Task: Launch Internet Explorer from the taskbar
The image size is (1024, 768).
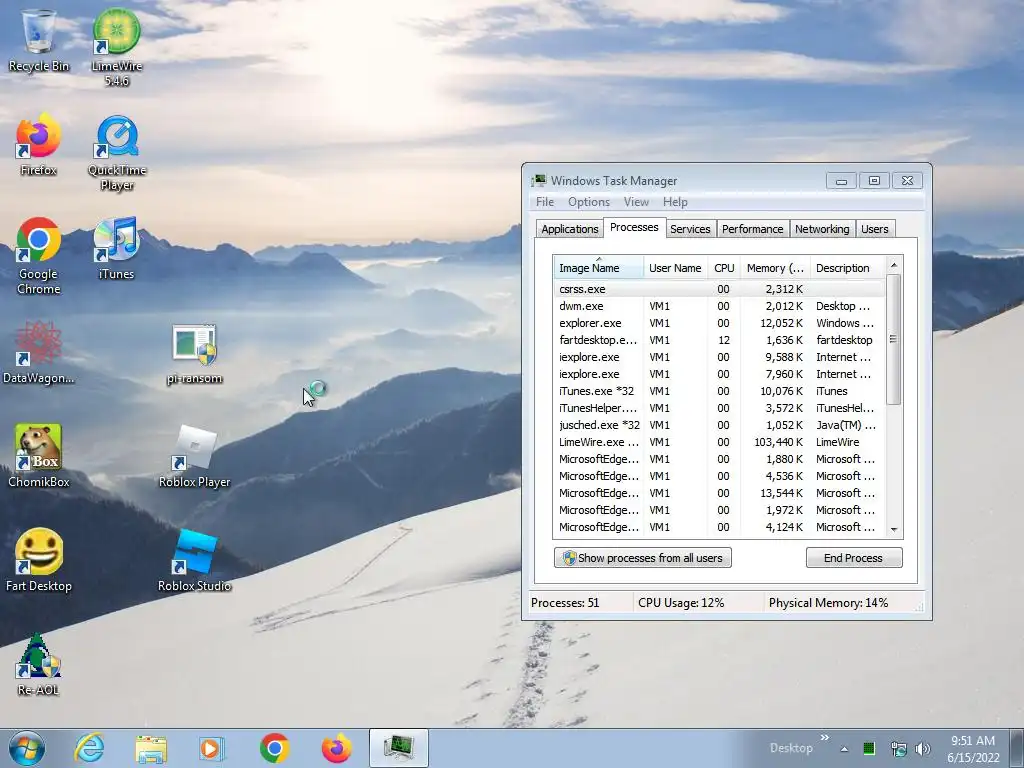Action: pos(89,748)
